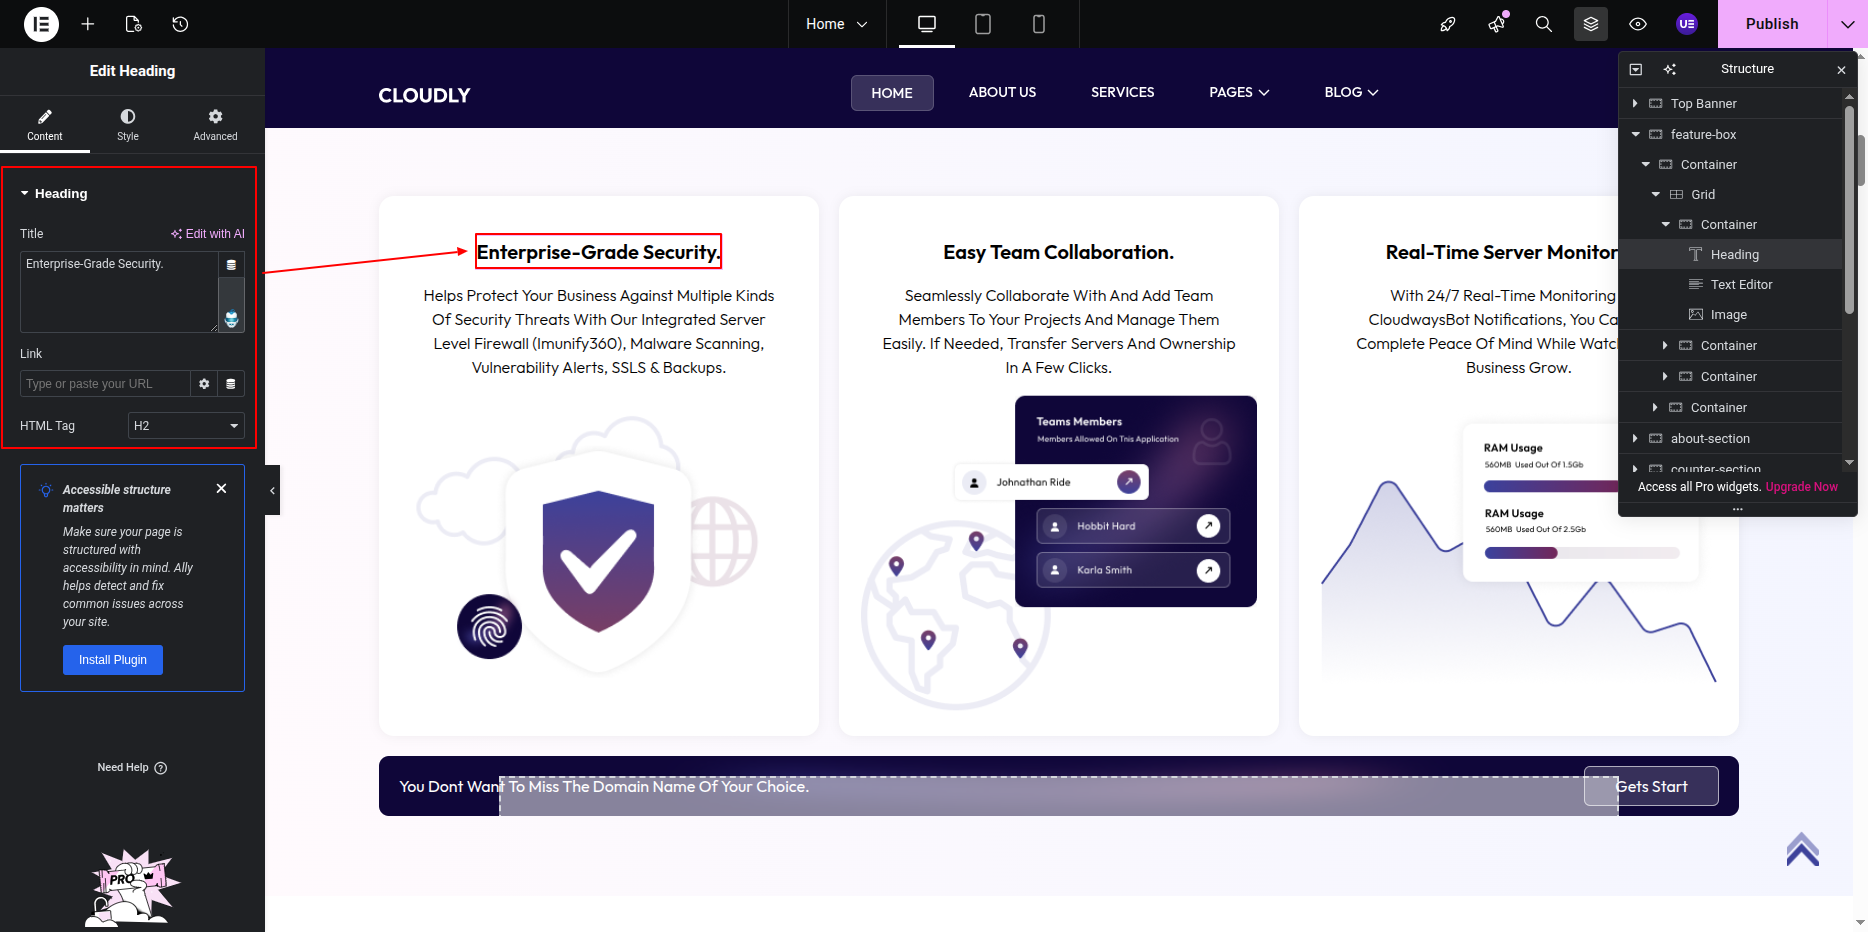Click the rocket what's new icon

(1448, 24)
